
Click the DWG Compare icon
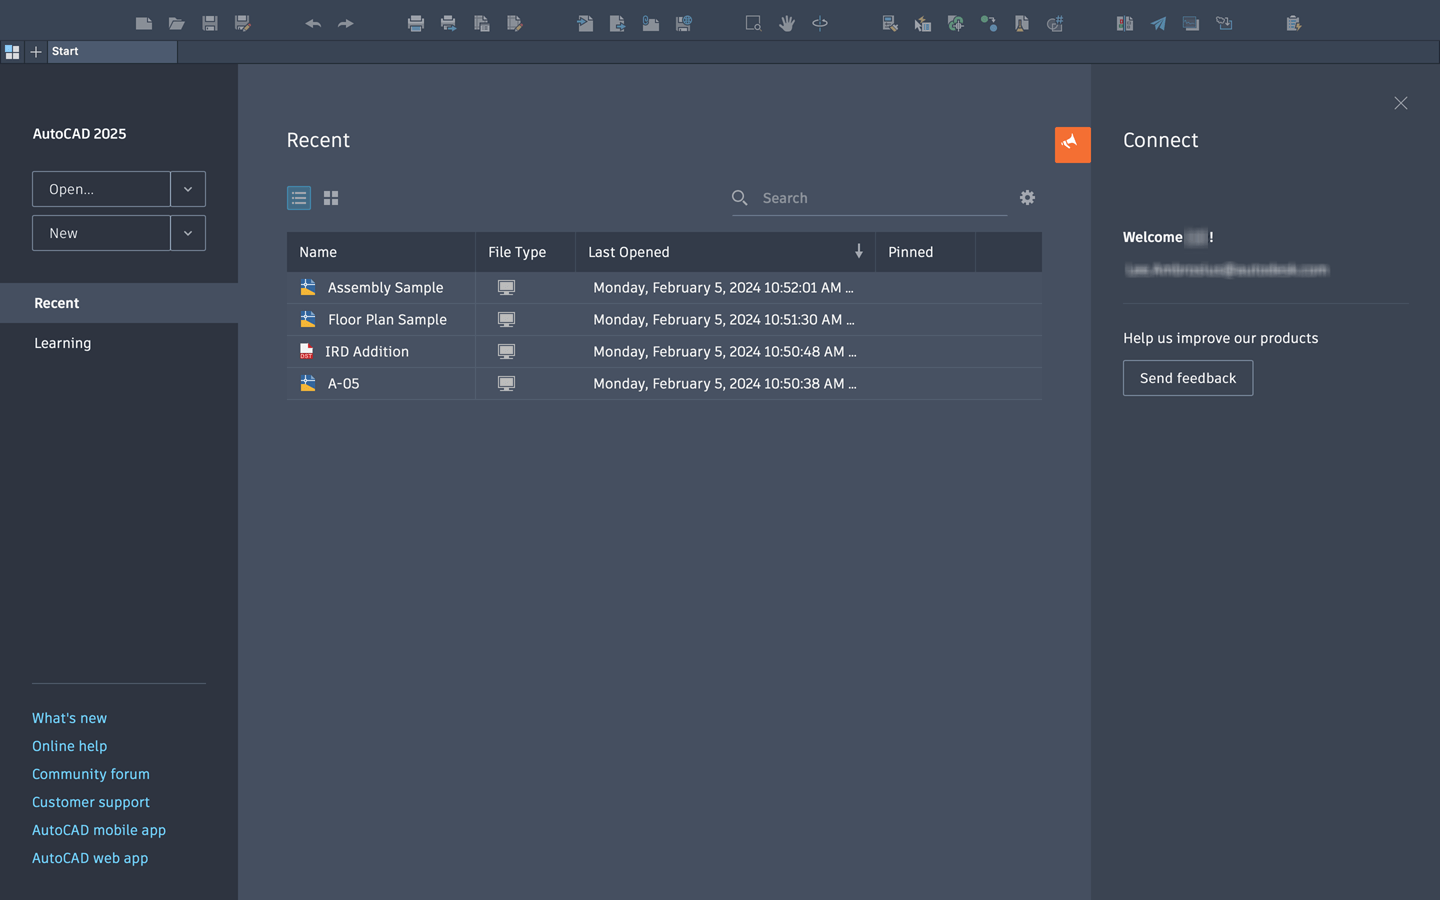point(1125,23)
